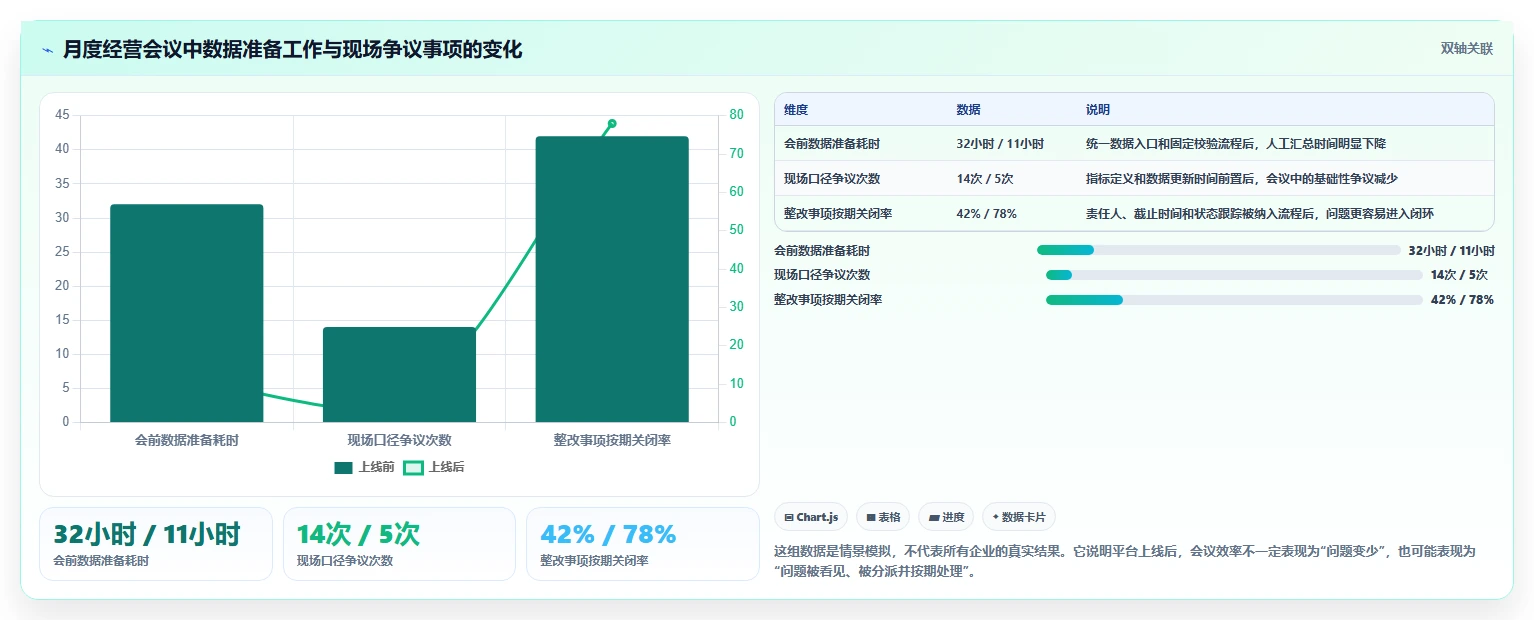Screen dimensions: 1534x620
Task: Click the 现场口径争议次数 progress bar
Action: click(1234, 275)
